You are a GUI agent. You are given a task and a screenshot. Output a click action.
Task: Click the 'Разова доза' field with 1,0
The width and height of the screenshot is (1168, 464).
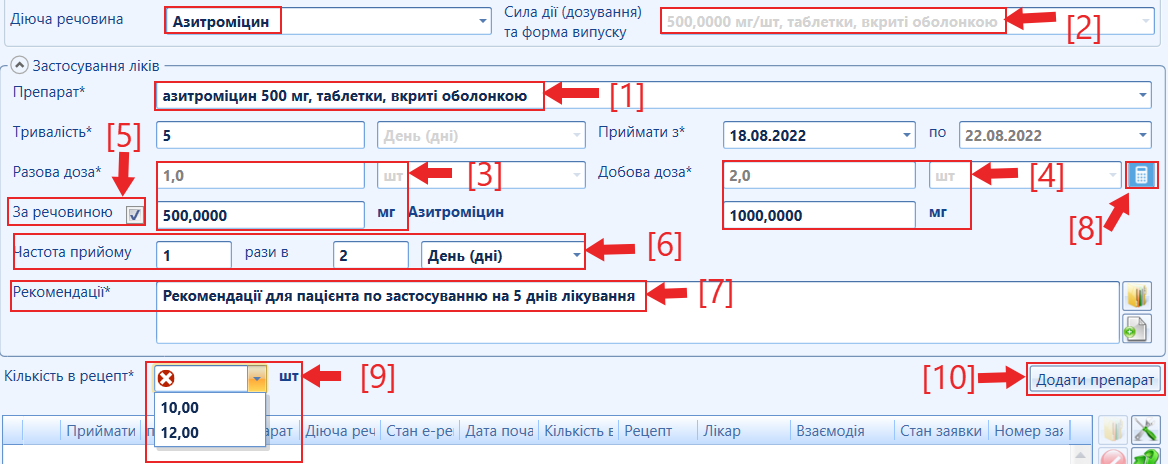(x=260, y=176)
